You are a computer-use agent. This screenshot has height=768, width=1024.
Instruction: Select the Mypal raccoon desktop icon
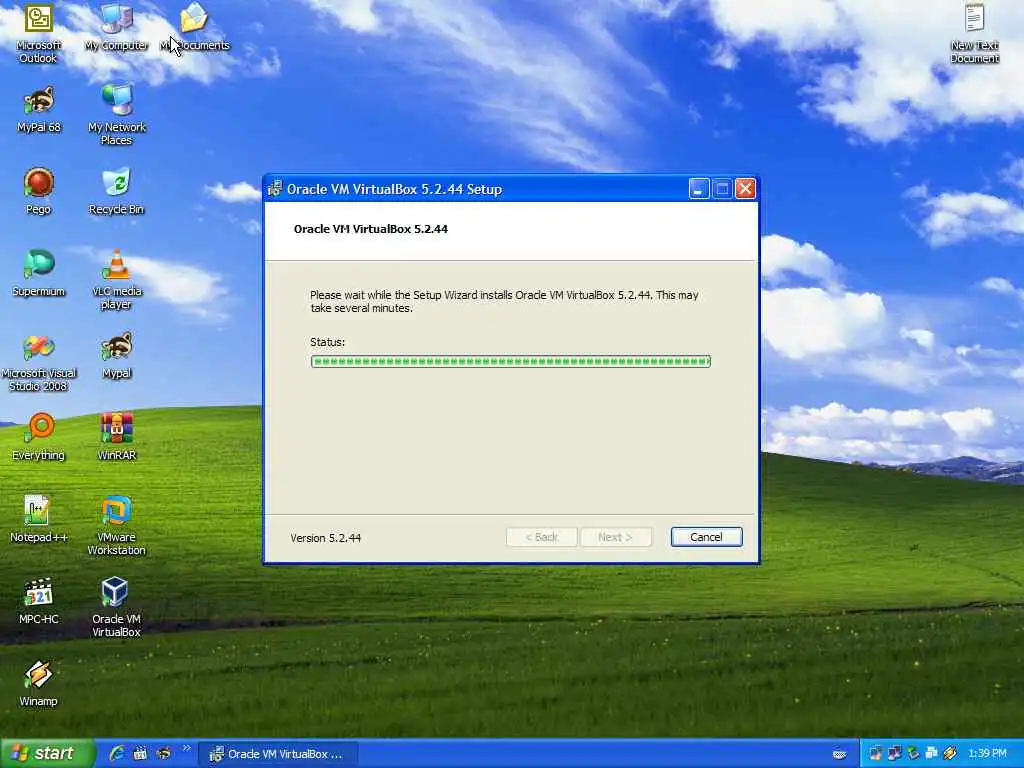117,355
